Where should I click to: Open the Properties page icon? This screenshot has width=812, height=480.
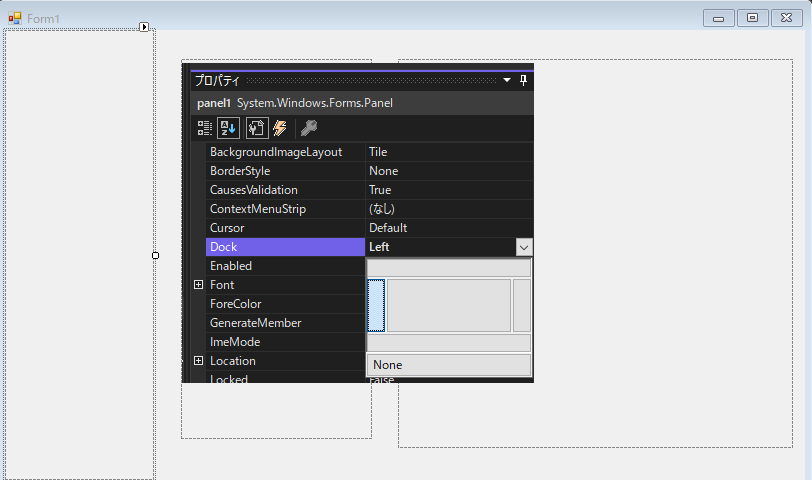coord(256,128)
